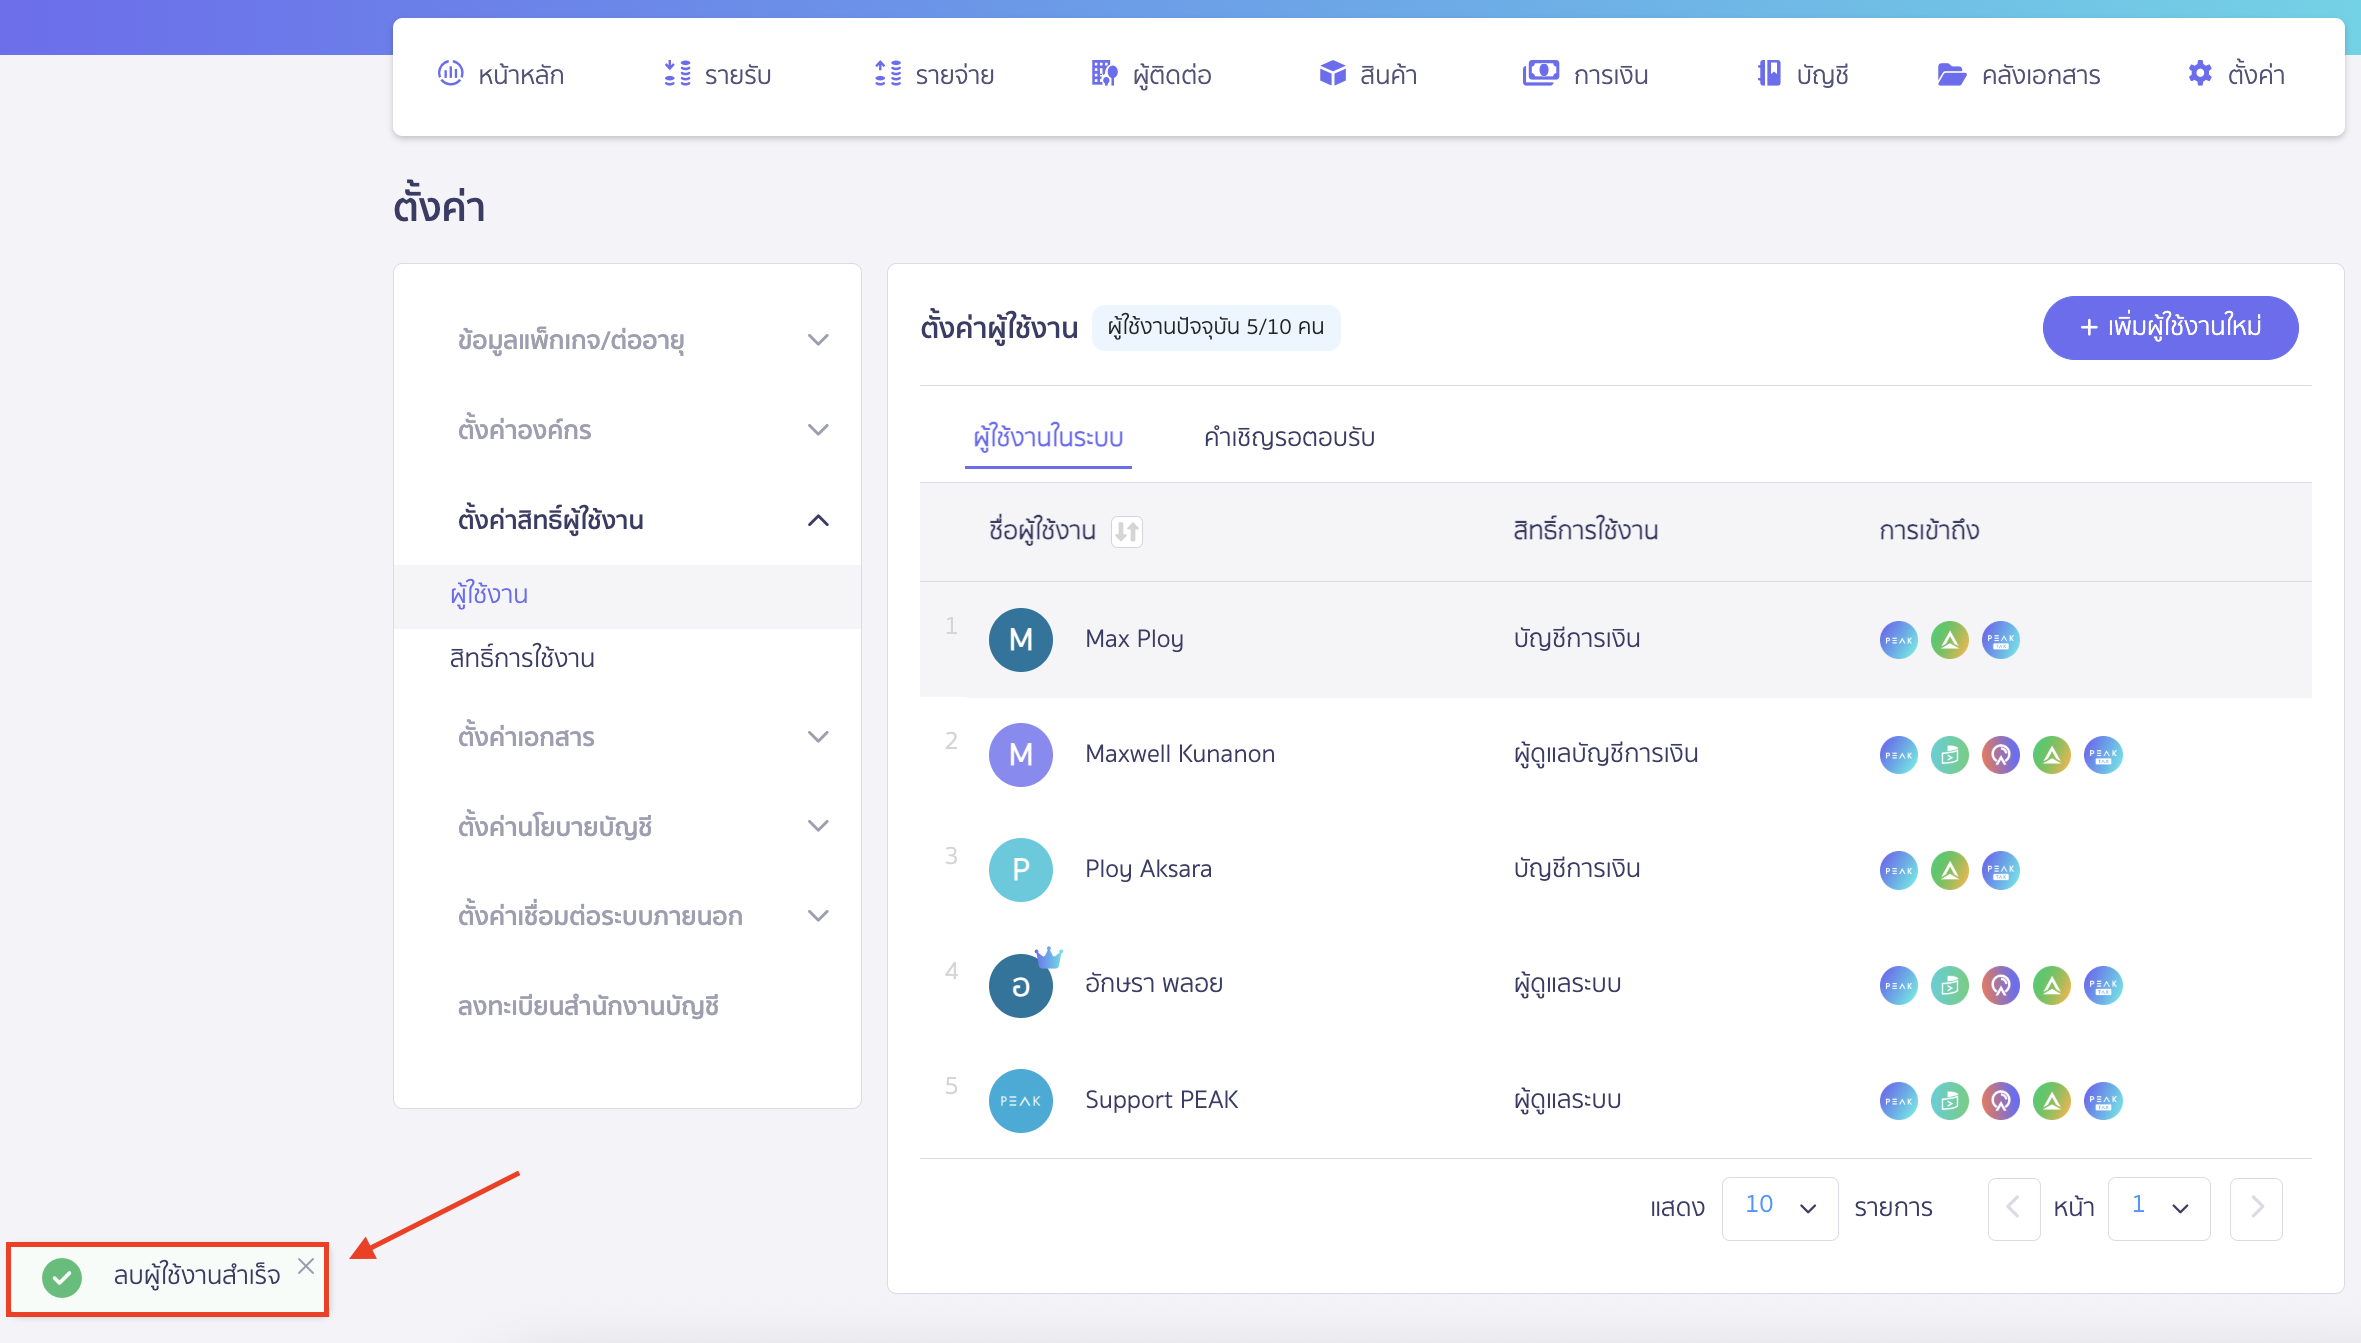Screen dimensions: 2361x1343
Task: Click the สินค้า products box icon
Action: (1333, 74)
